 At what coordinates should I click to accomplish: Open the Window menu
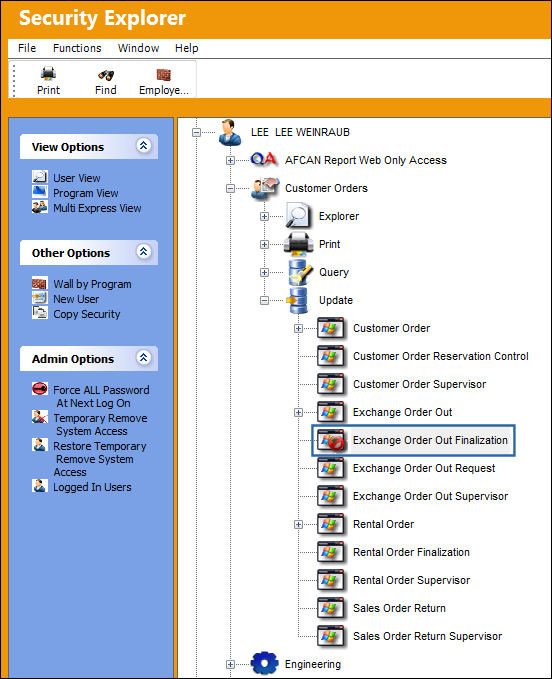pos(139,48)
